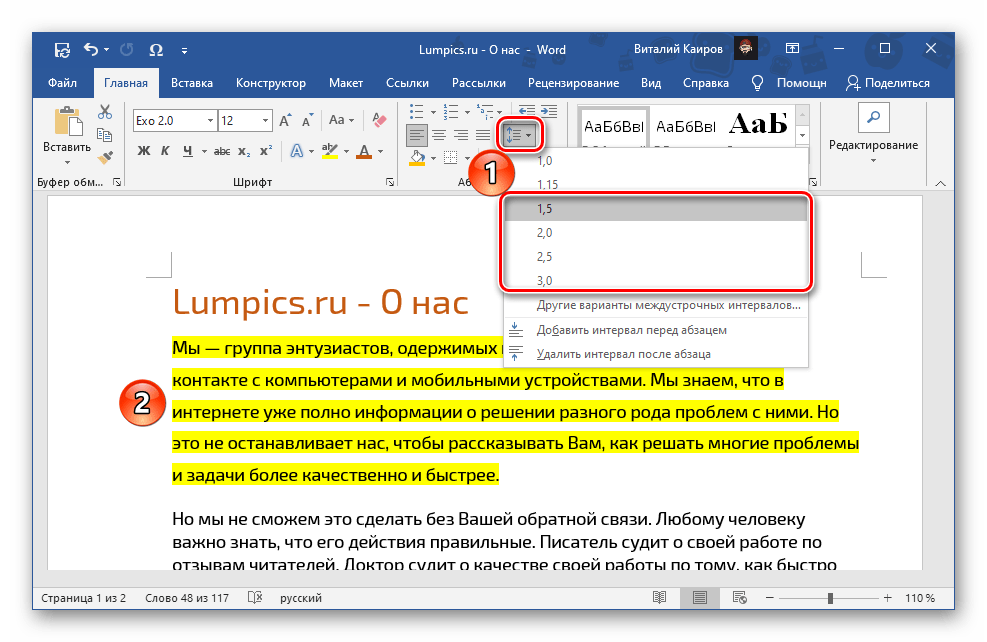
Task: Expand the font size dropdown
Action: 264,121
